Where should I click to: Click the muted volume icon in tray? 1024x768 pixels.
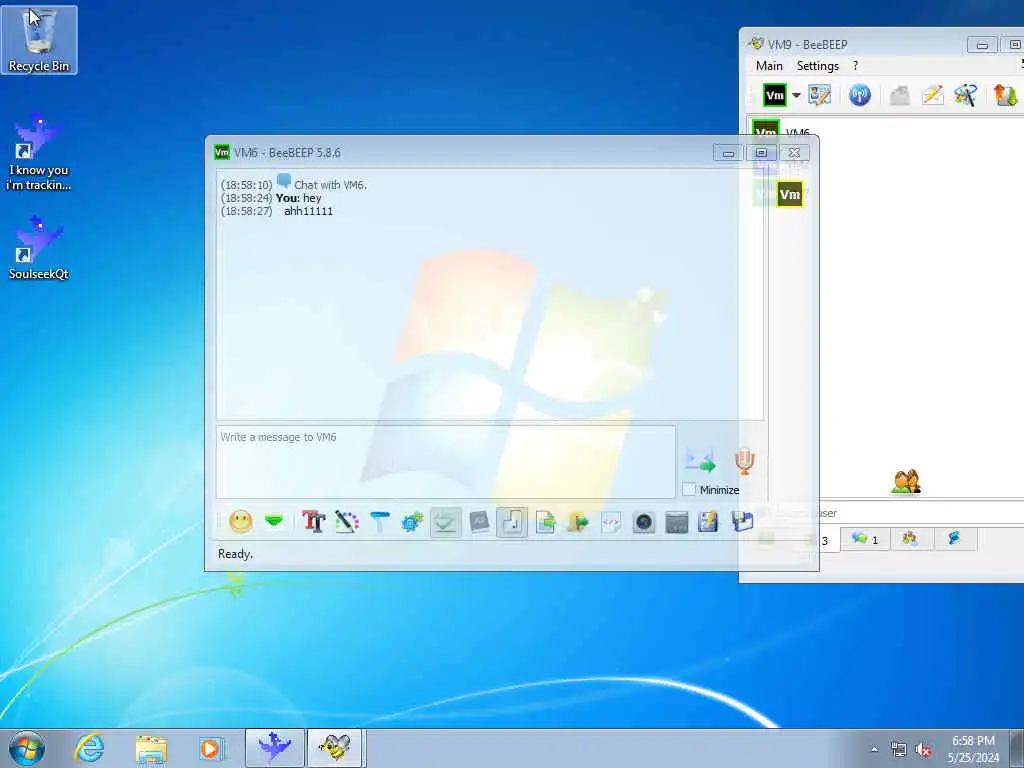tap(923, 750)
